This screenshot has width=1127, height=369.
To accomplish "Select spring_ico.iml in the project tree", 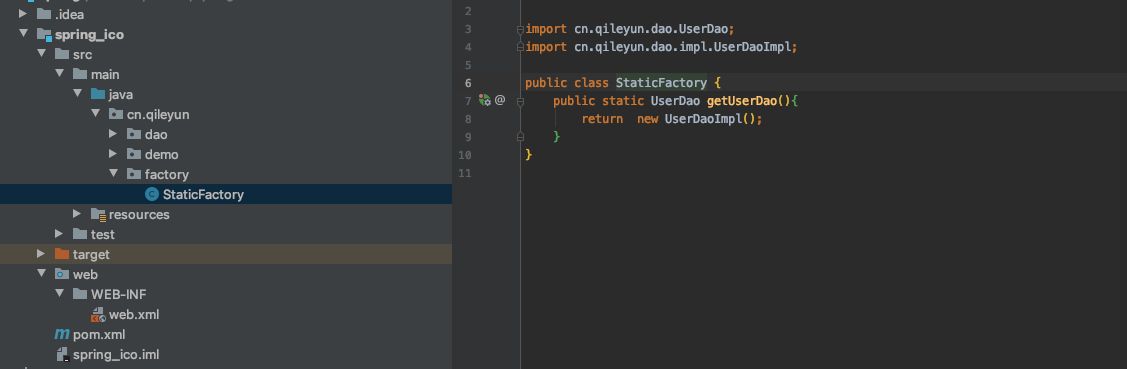I will coord(116,355).
